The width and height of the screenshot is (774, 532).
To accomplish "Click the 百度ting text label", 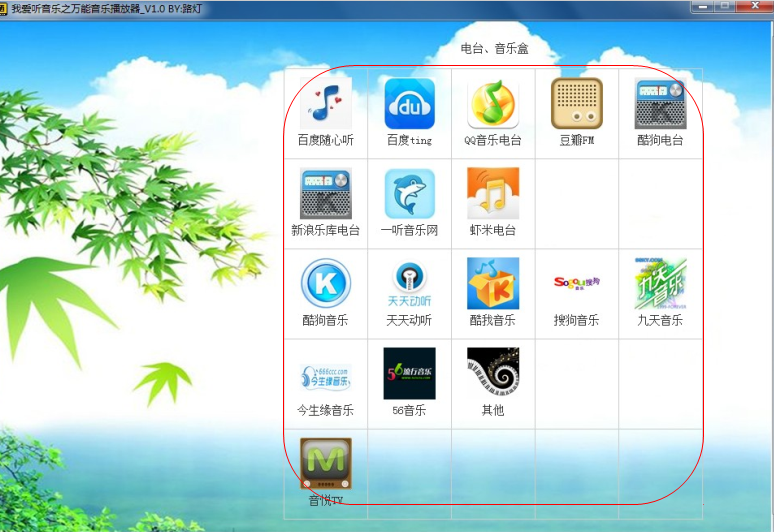I will pos(409,140).
